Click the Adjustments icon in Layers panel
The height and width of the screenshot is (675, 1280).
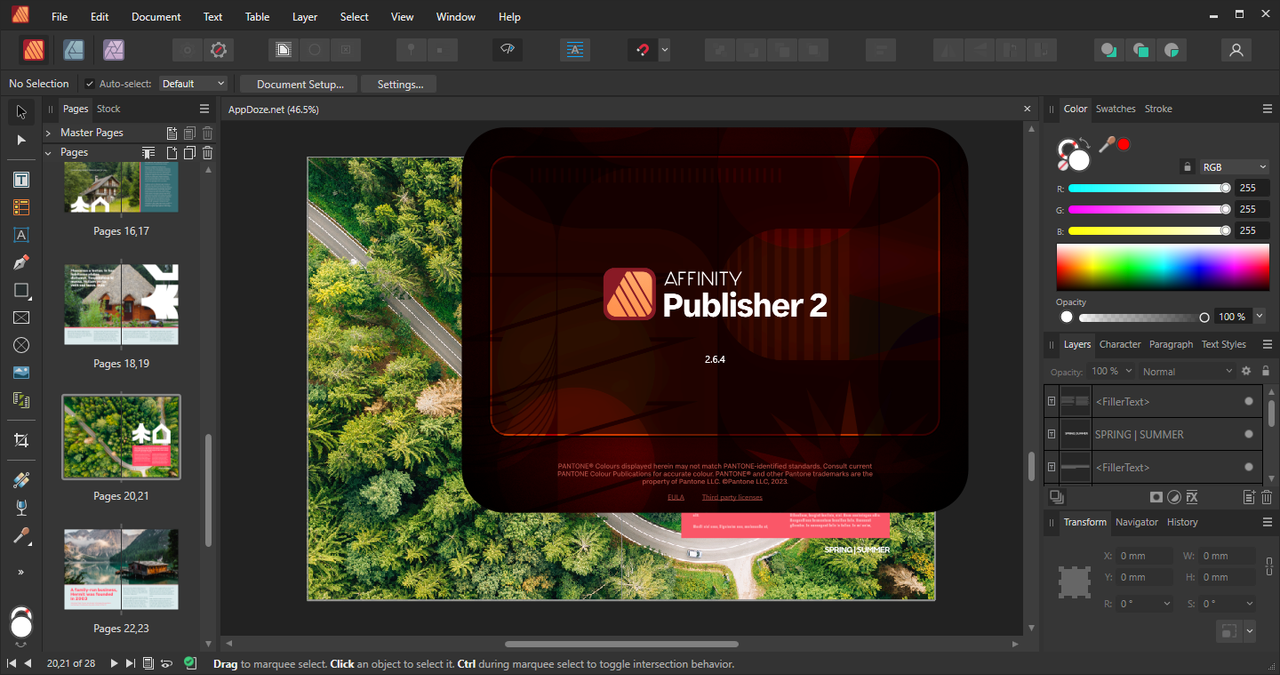(x=1174, y=497)
